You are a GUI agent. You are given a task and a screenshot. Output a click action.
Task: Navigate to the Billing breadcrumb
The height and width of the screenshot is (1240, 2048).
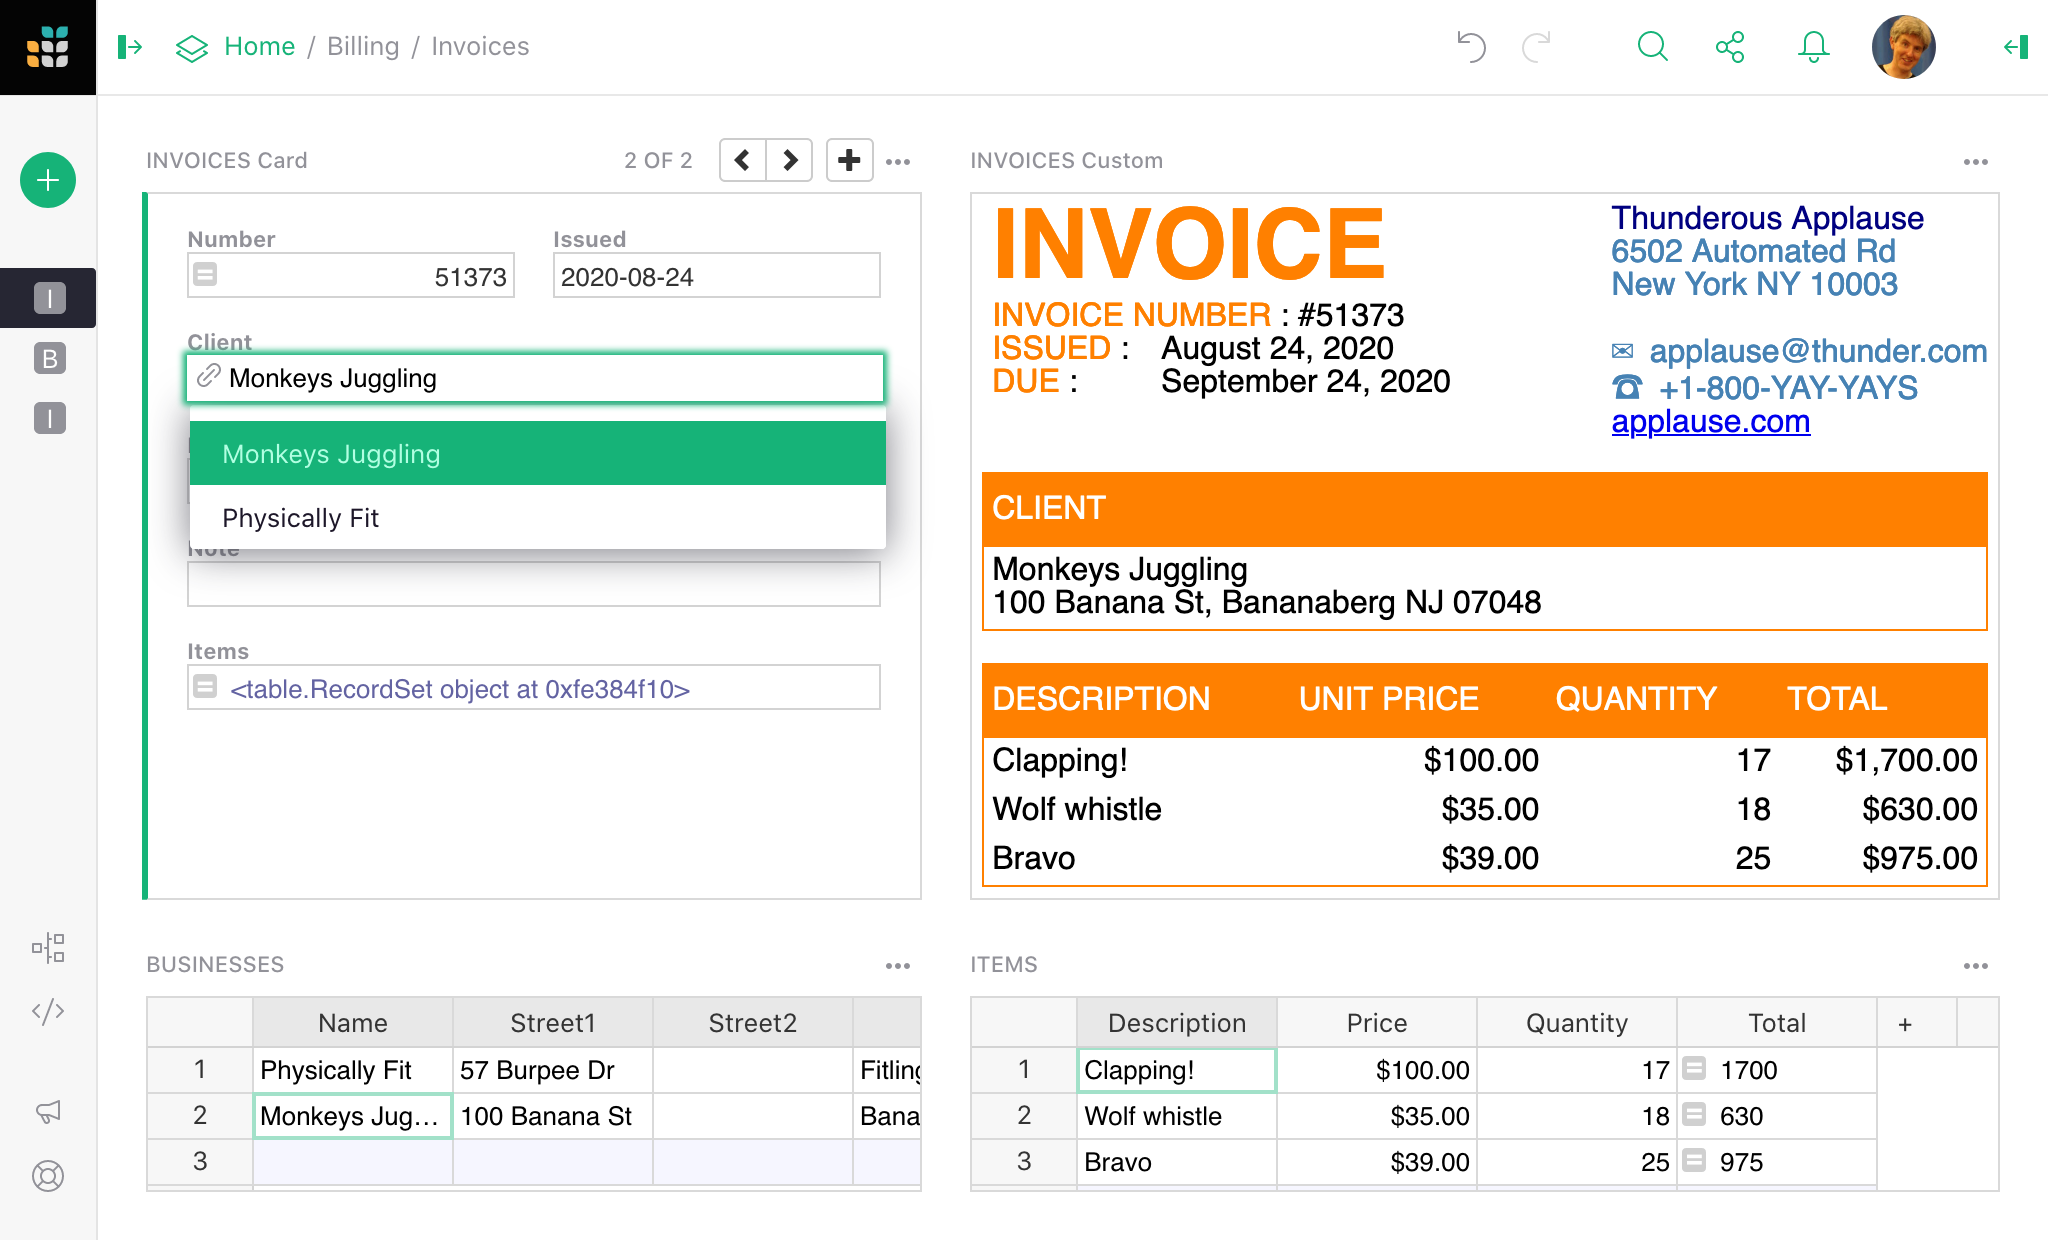click(362, 46)
